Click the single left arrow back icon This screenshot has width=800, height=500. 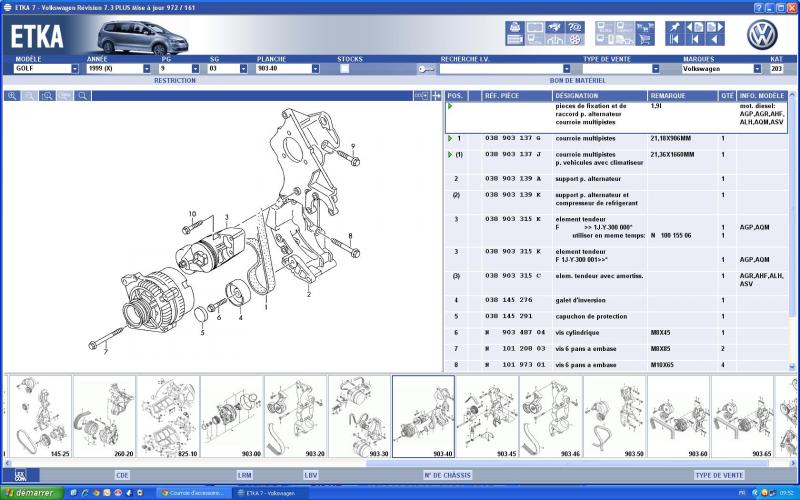(x=715, y=40)
